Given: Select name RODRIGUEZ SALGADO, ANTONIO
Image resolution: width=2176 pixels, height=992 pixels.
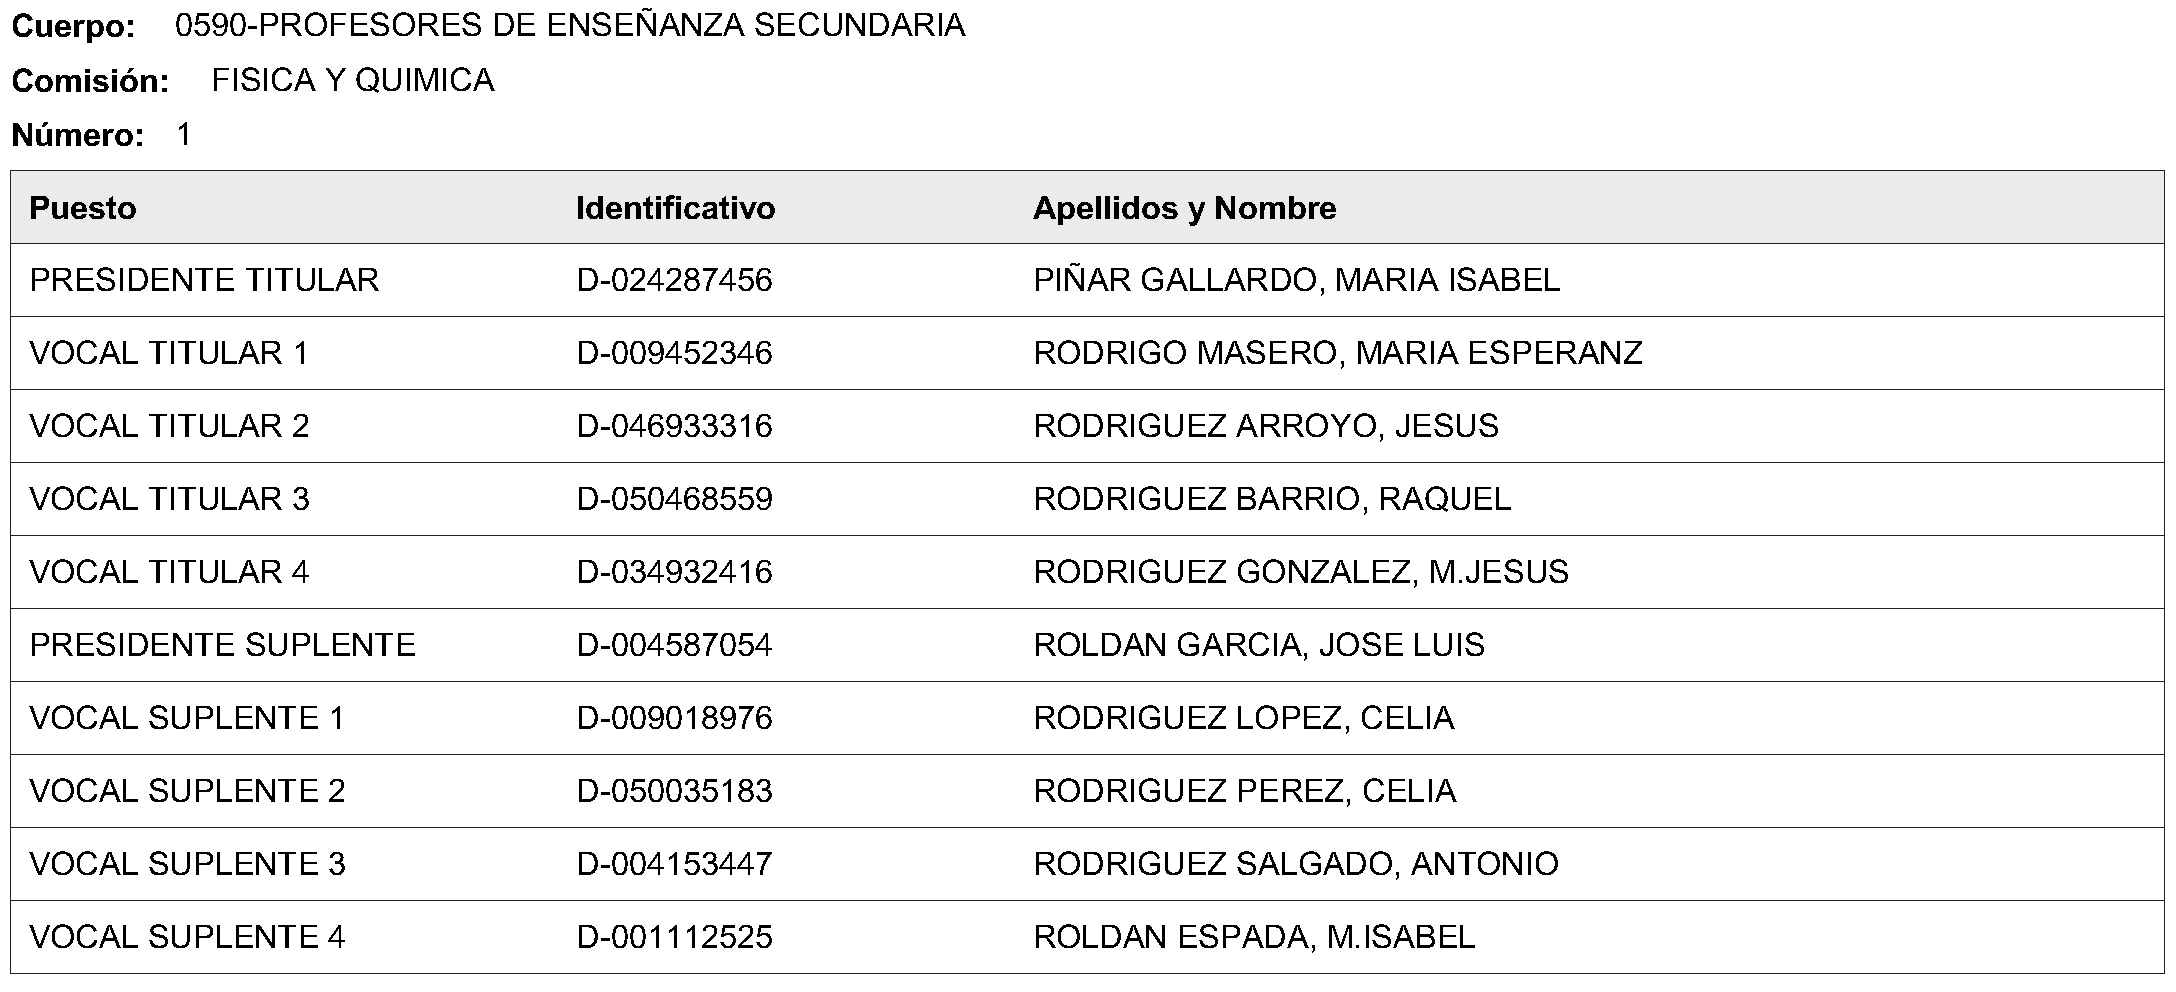Looking at the screenshot, I should pos(1297,864).
